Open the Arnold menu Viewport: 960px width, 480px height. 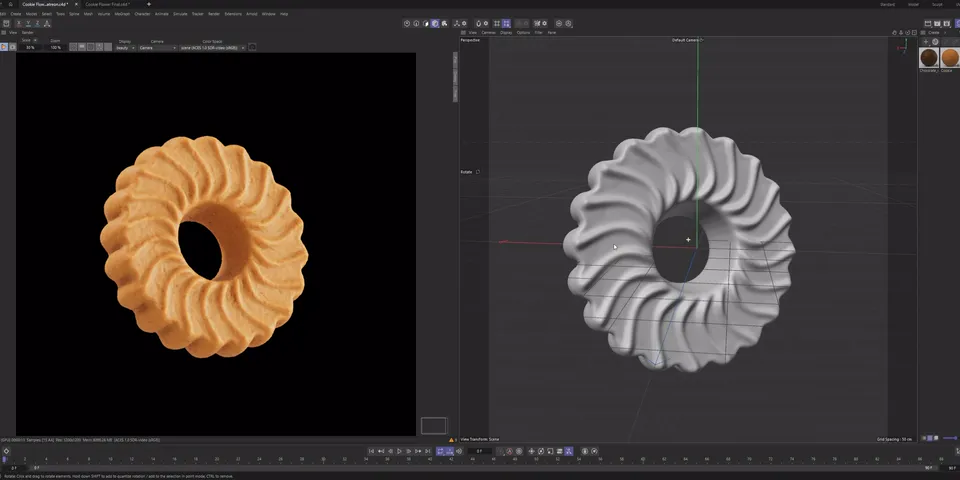point(252,13)
